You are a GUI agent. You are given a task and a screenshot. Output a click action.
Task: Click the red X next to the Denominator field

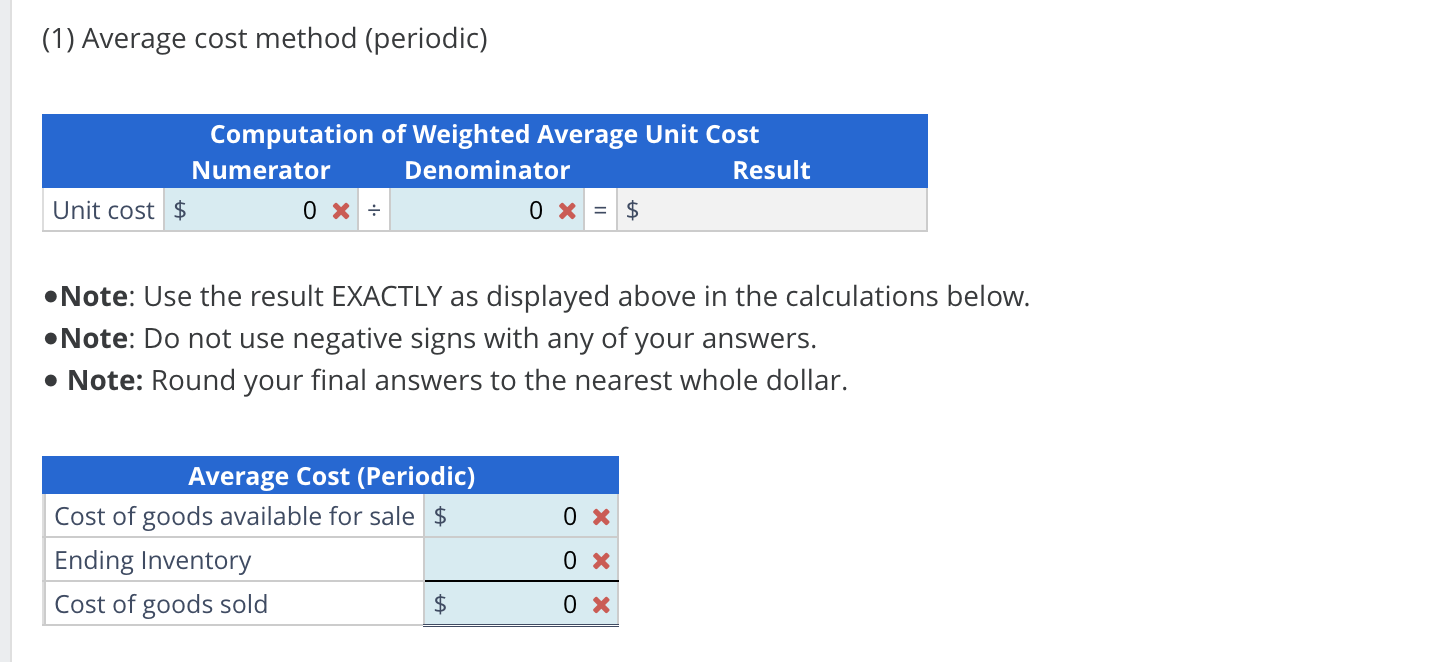point(565,210)
